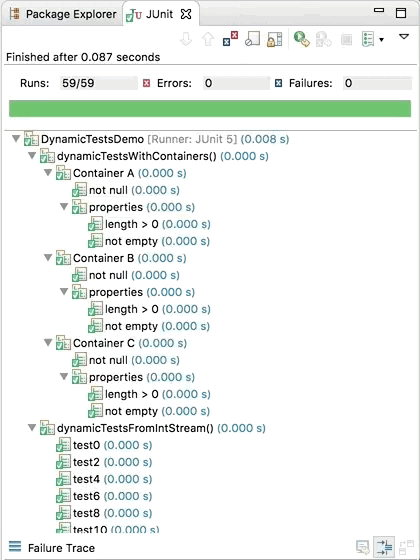Select 'not empty' under Container A
Screen dimensions: 420x560
149,241
